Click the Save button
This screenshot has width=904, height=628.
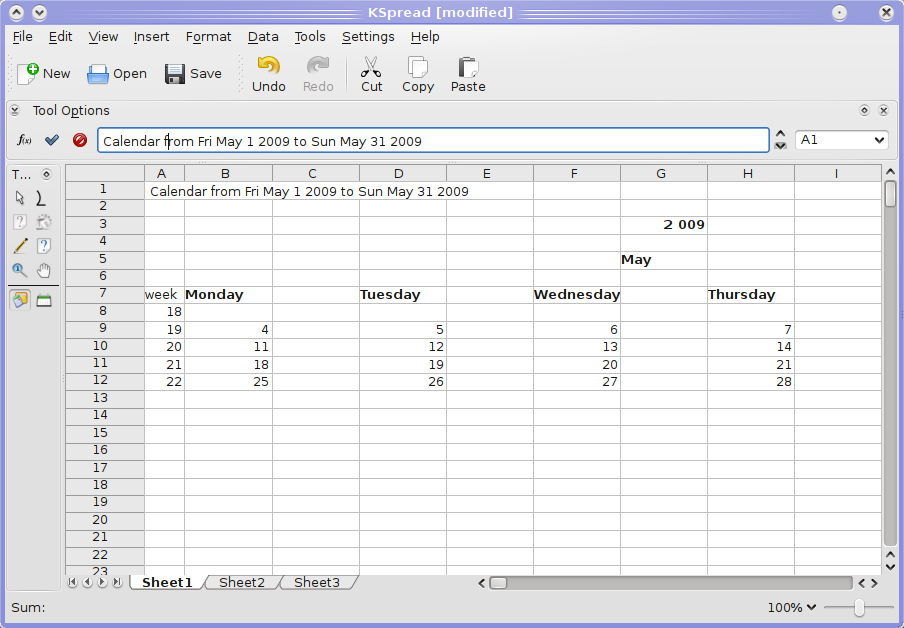(193, 74)
